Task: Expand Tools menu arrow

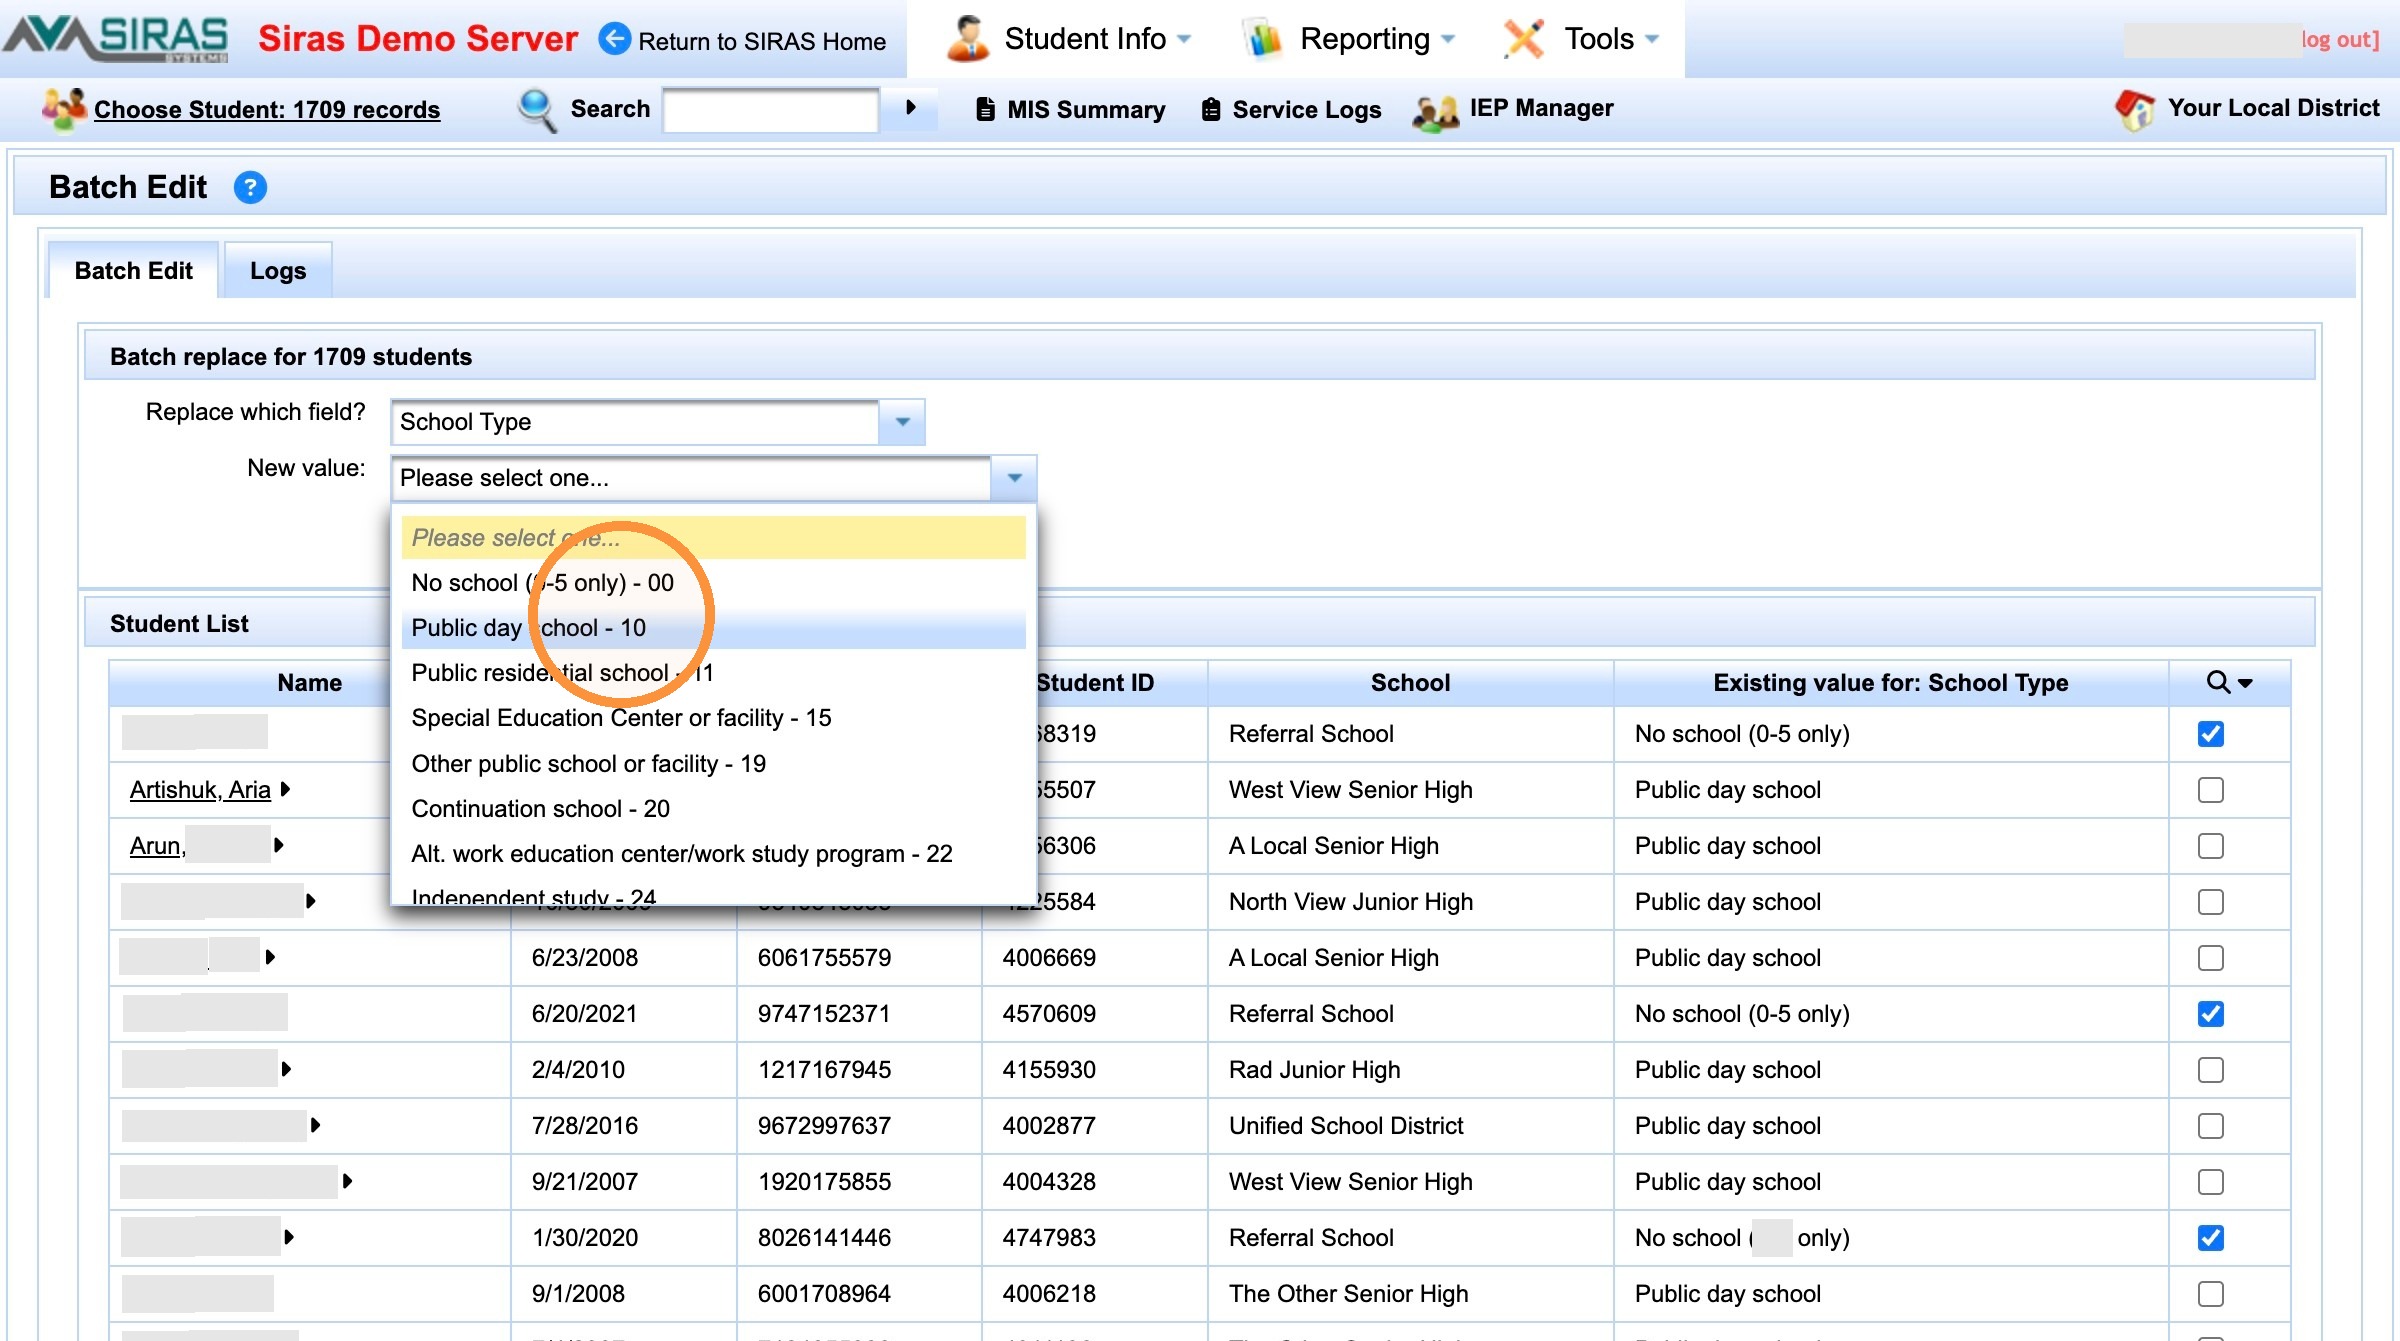Action: 1652,39
